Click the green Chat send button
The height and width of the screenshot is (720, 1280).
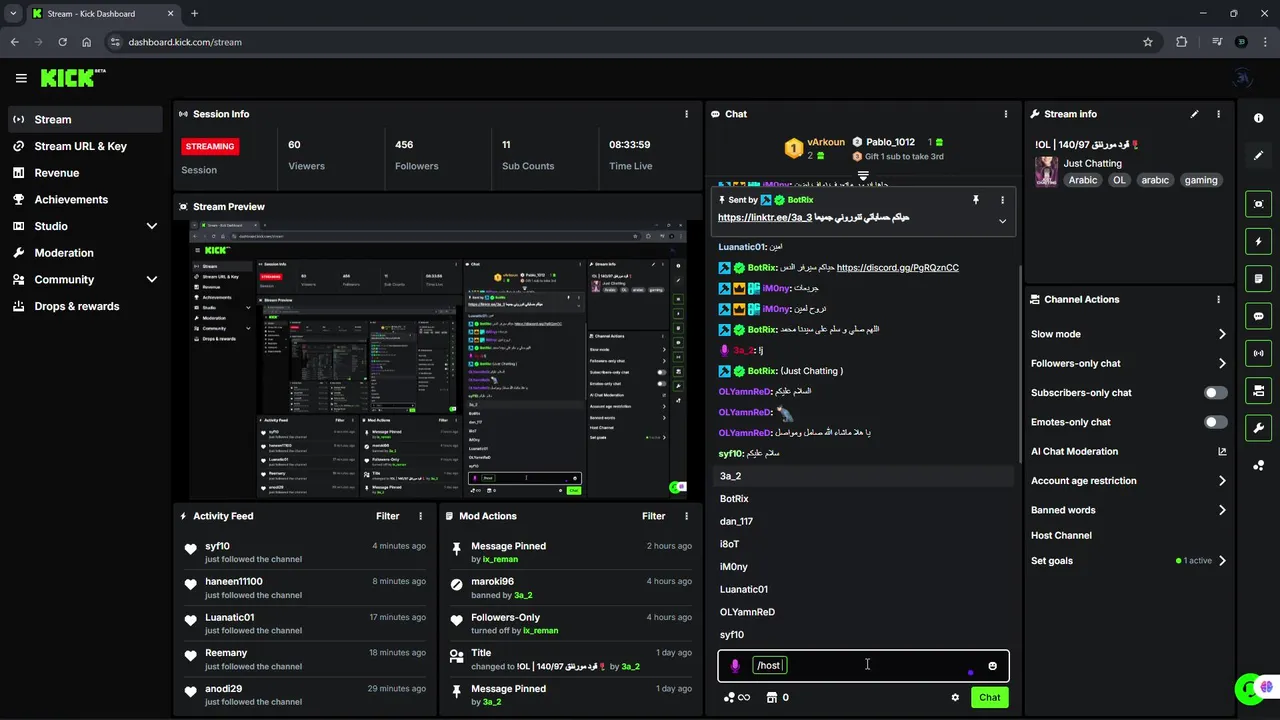point(989,698)
